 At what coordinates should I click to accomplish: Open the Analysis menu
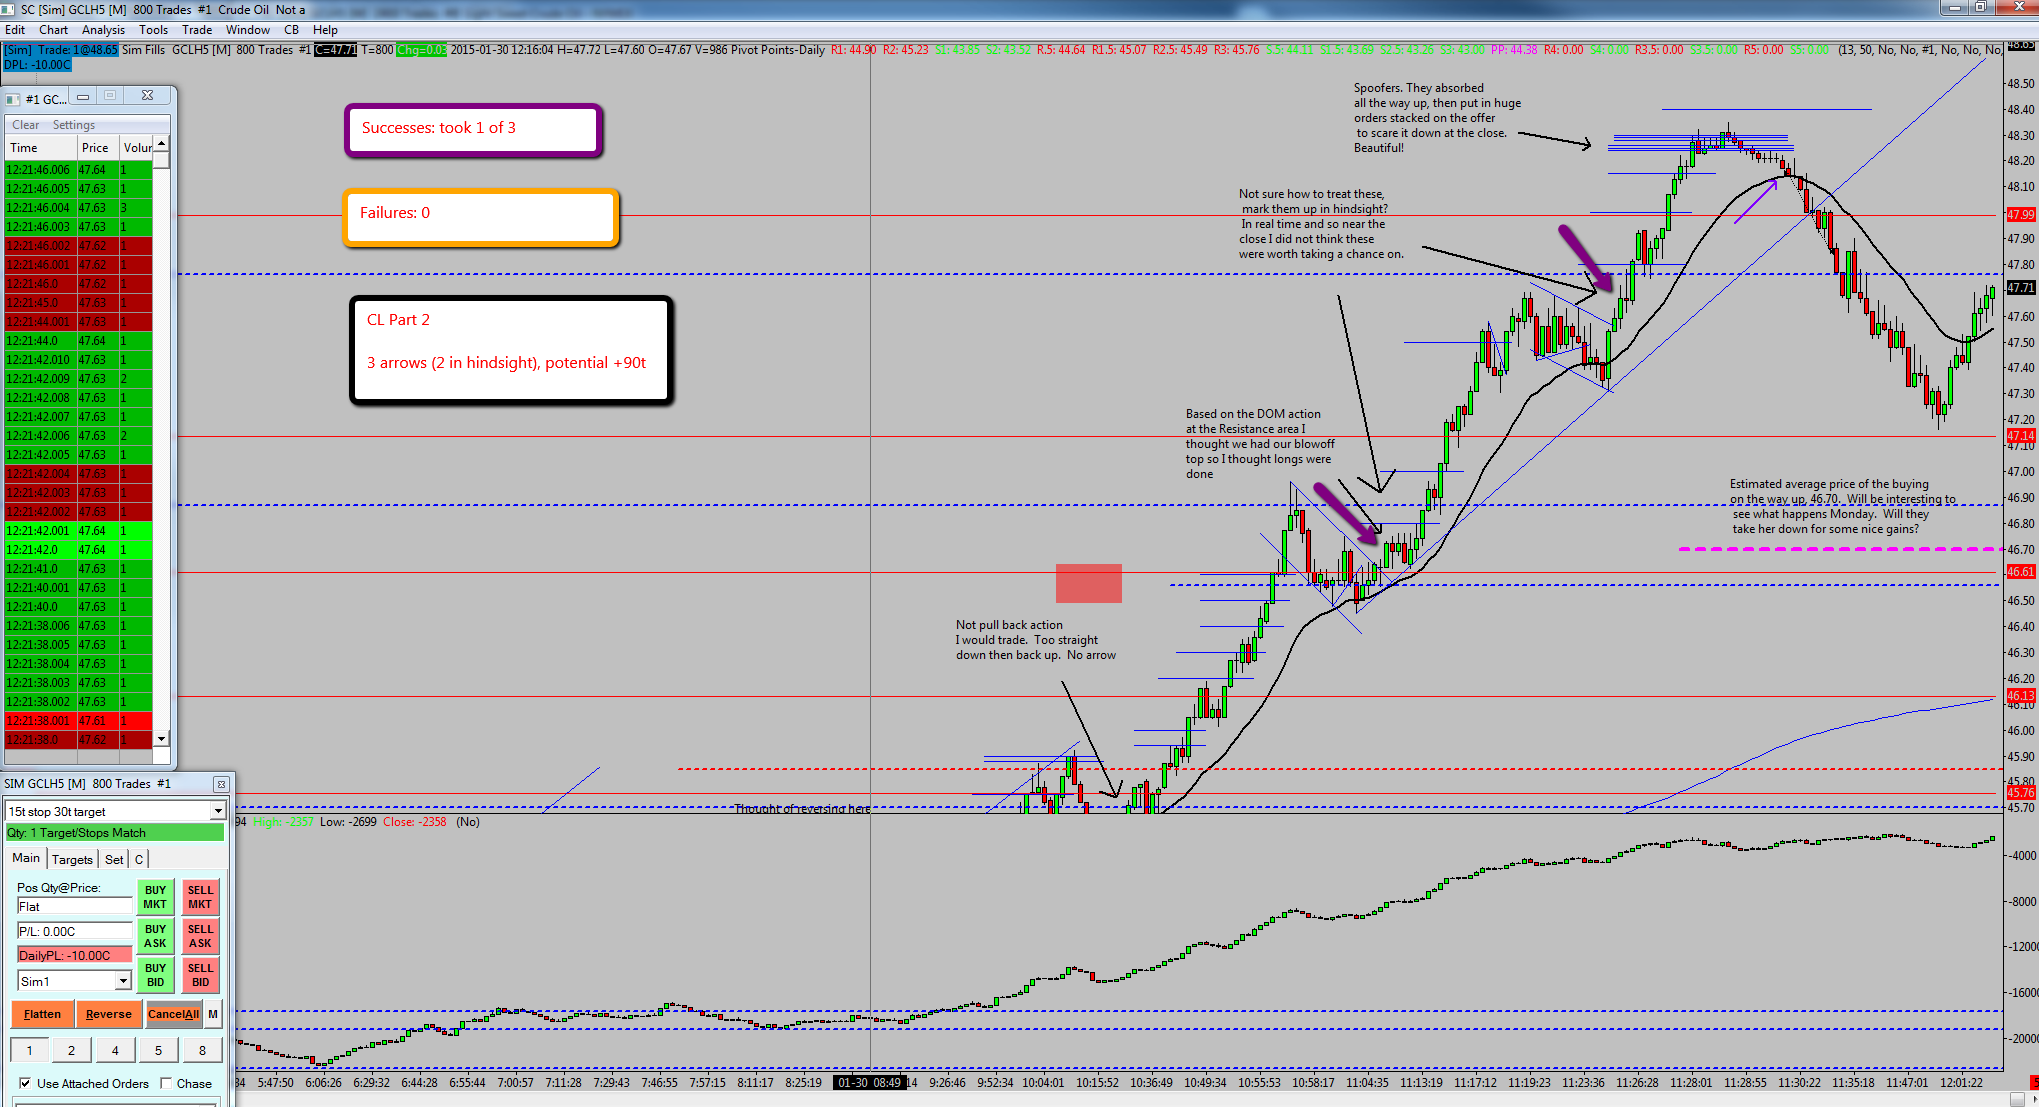pos(104,30)
